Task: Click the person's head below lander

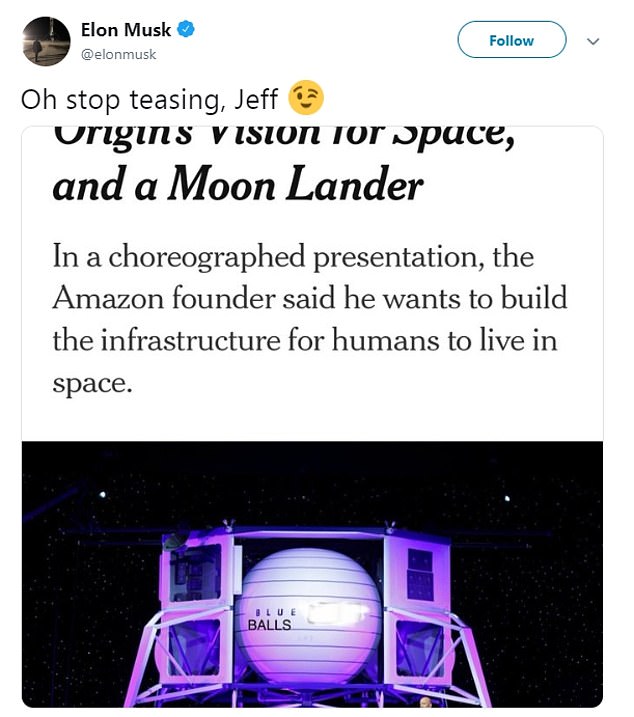Action: click(425, 701)
